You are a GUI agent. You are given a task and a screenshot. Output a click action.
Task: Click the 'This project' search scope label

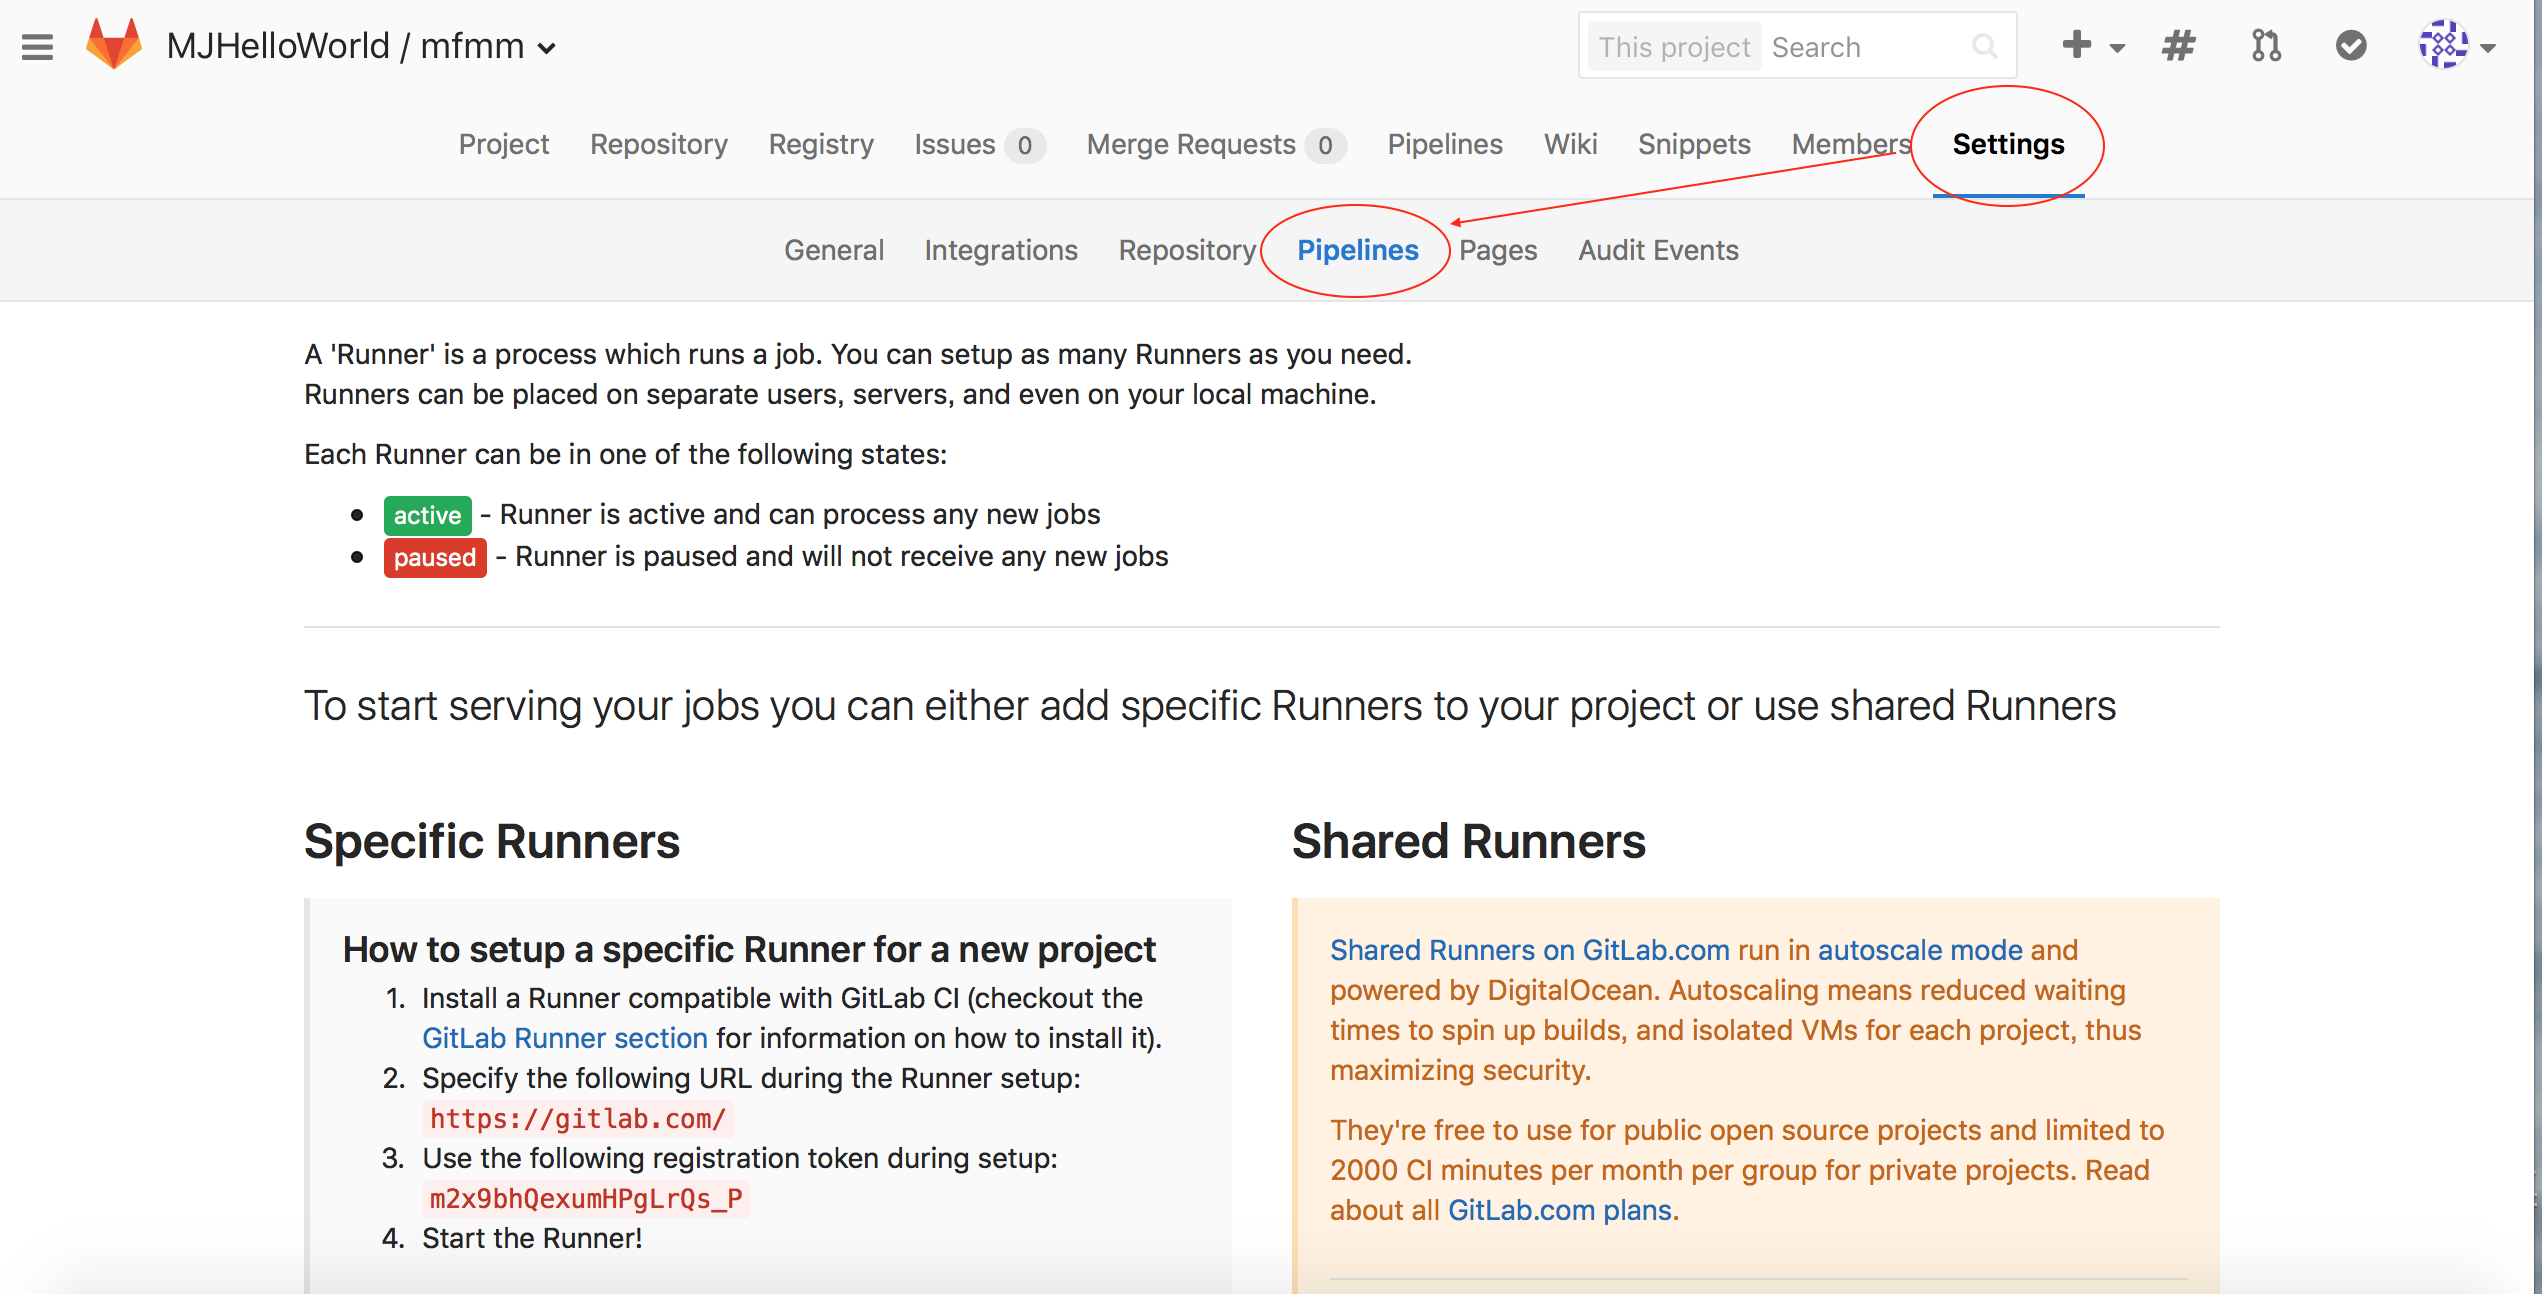pyautogui.click(x=1674, y=47)
